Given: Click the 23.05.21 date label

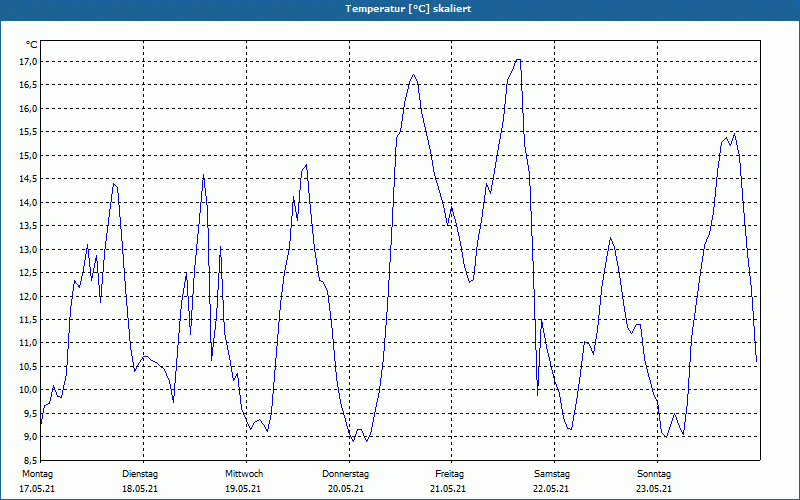Looking at the screenshot, I should [x=654, y=489].
